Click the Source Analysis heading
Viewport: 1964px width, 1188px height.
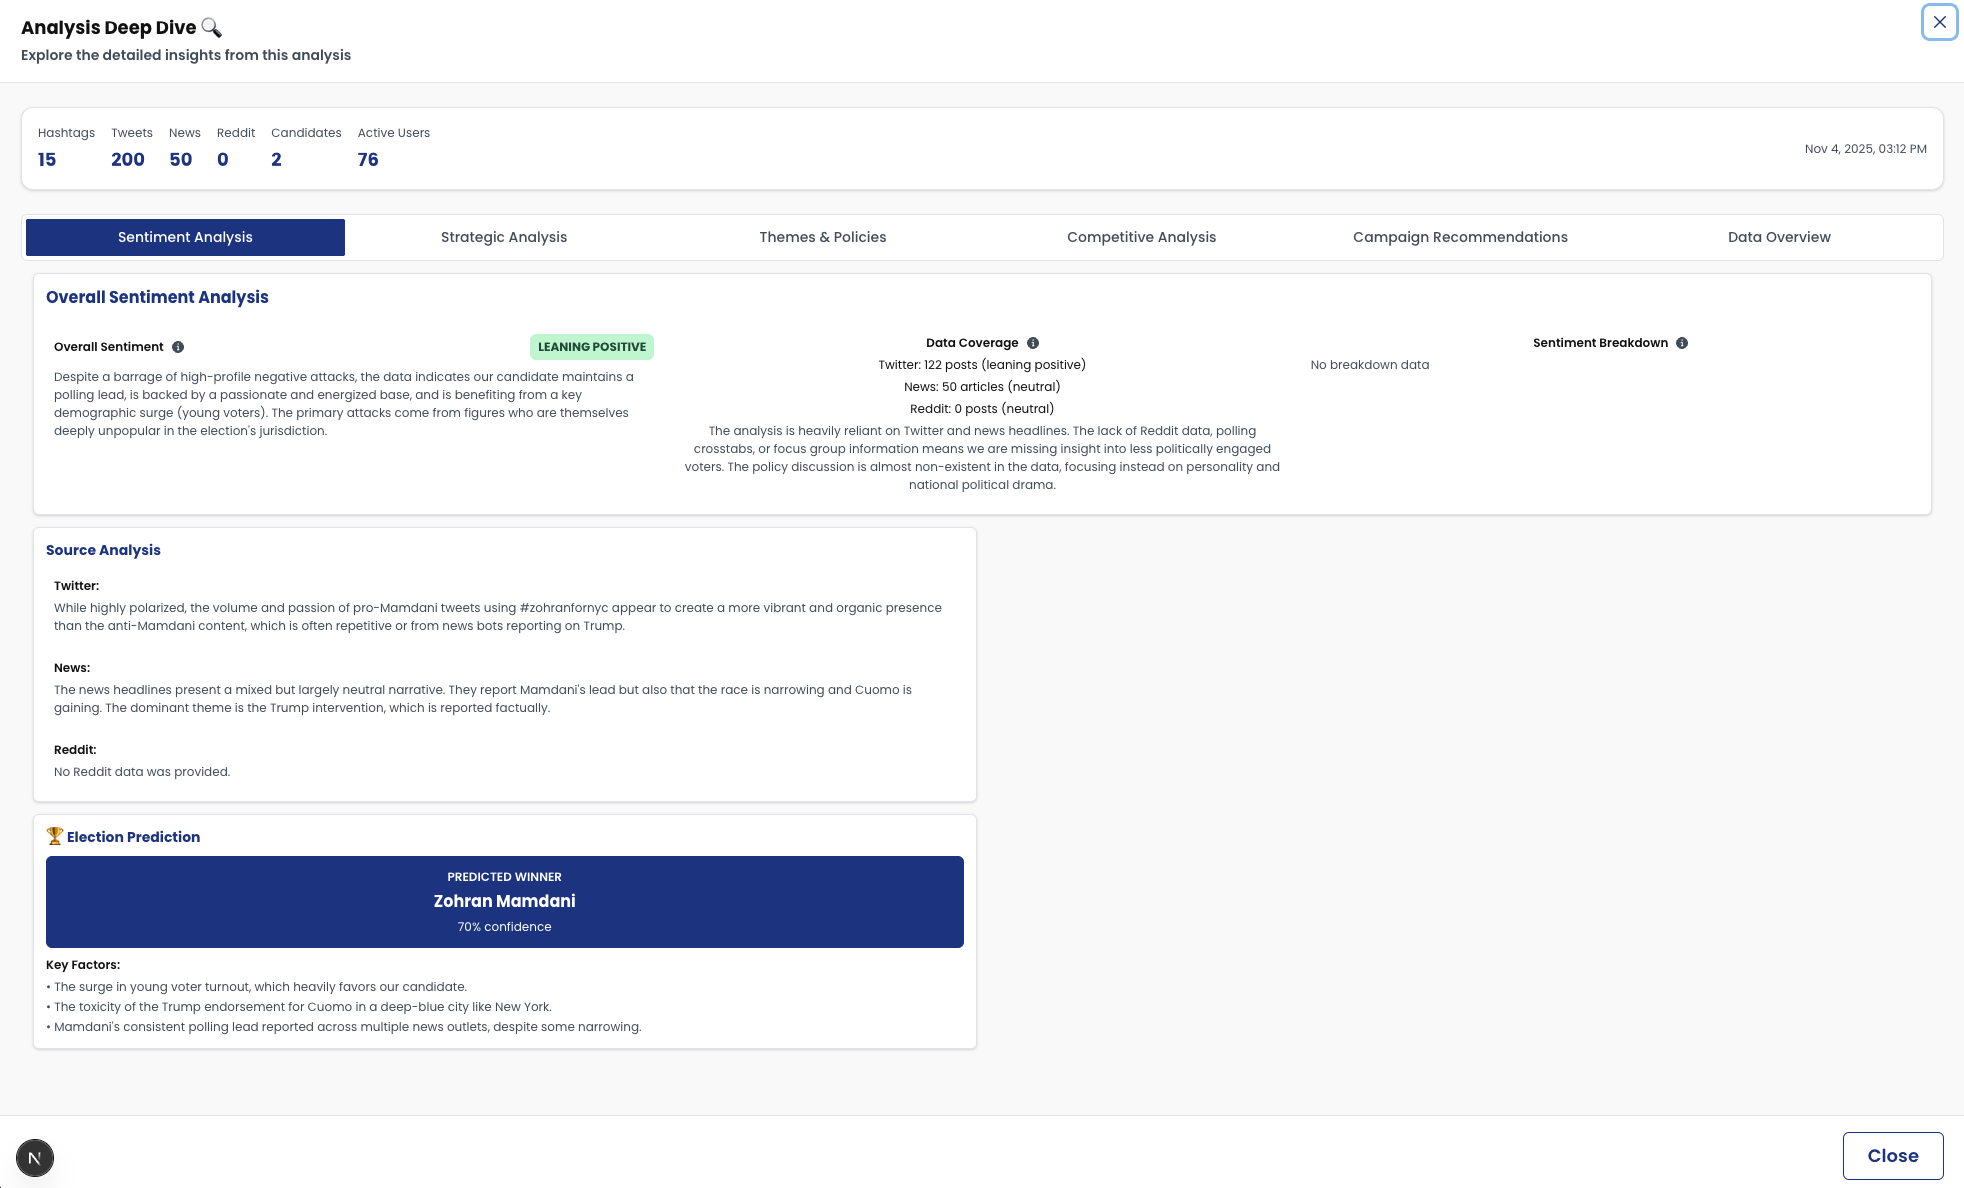(x=103, y=550)
